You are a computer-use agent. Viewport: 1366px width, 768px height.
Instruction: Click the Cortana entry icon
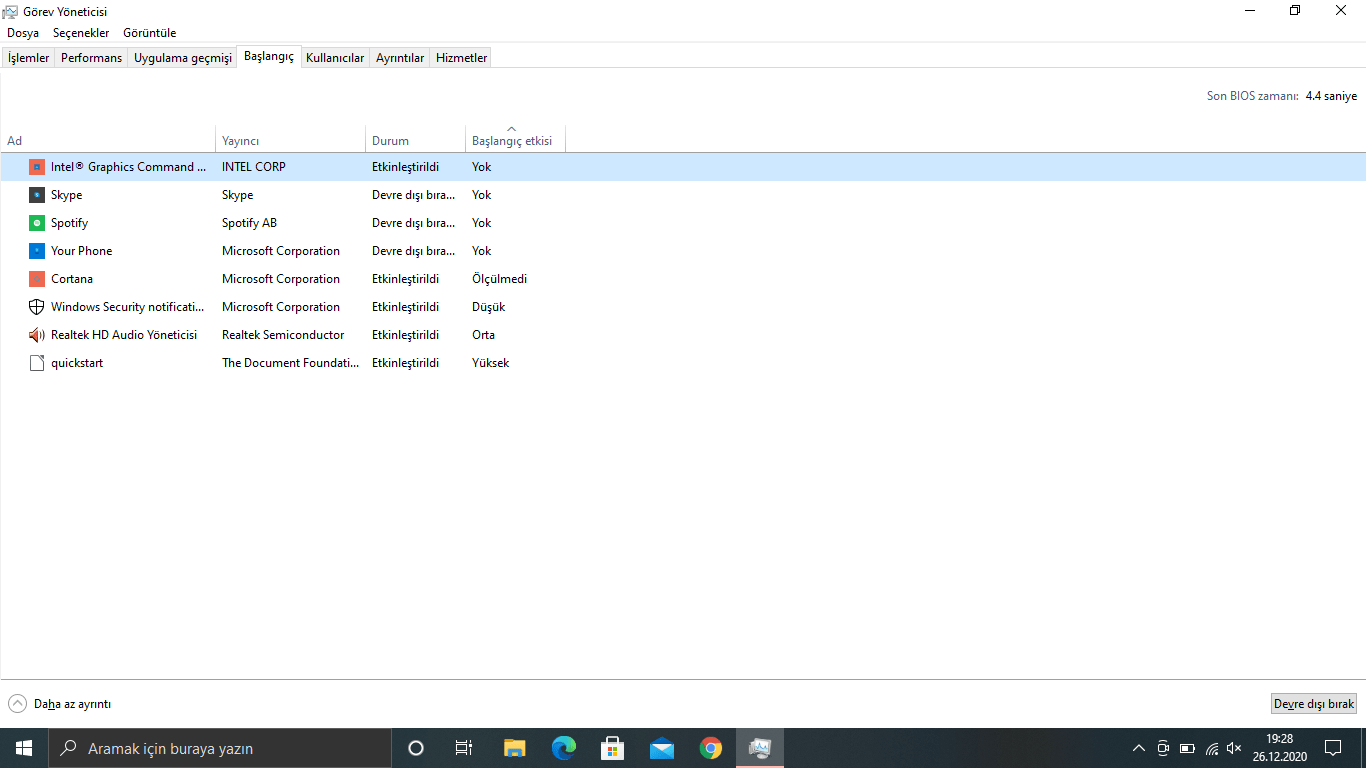tap(37, 279)
